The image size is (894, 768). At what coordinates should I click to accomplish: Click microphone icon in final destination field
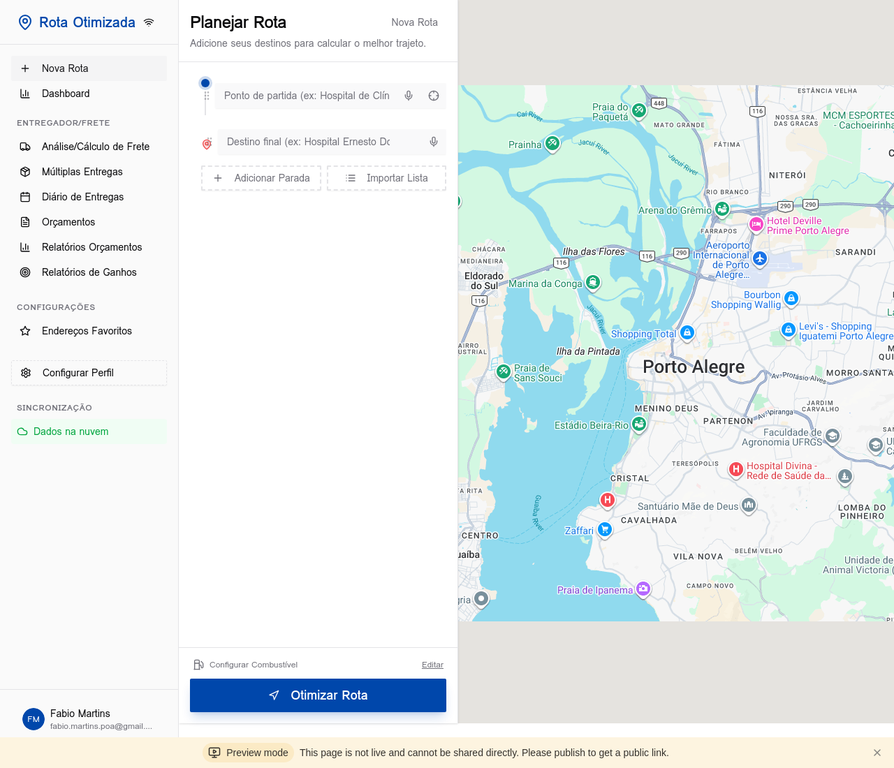(434, 142)
